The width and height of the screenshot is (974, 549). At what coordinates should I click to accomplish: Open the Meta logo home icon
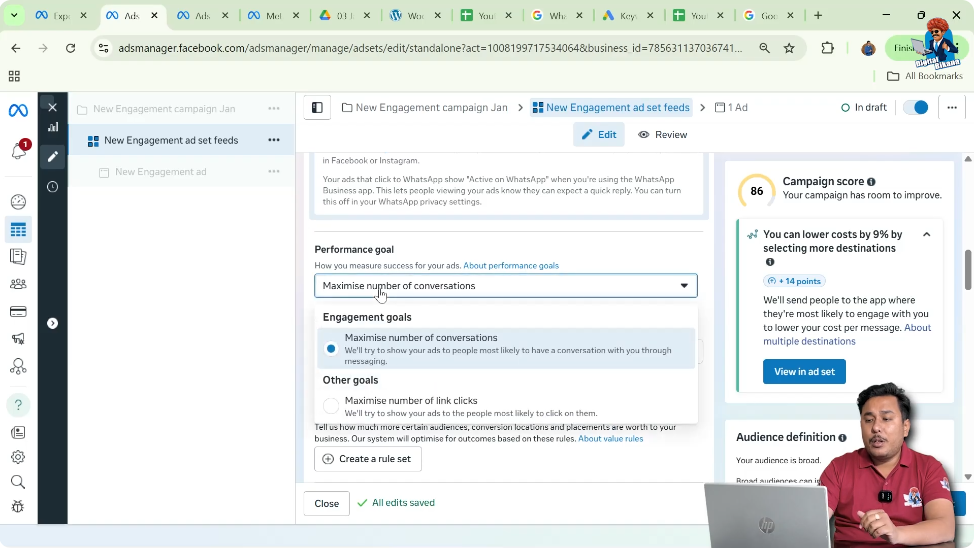18,111
